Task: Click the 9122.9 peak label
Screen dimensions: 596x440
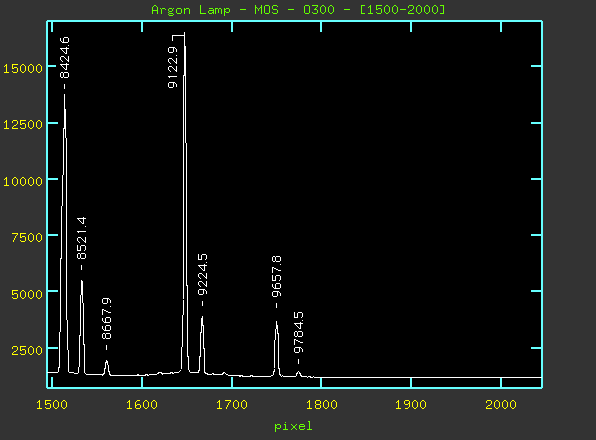Action: coord(173,67)
